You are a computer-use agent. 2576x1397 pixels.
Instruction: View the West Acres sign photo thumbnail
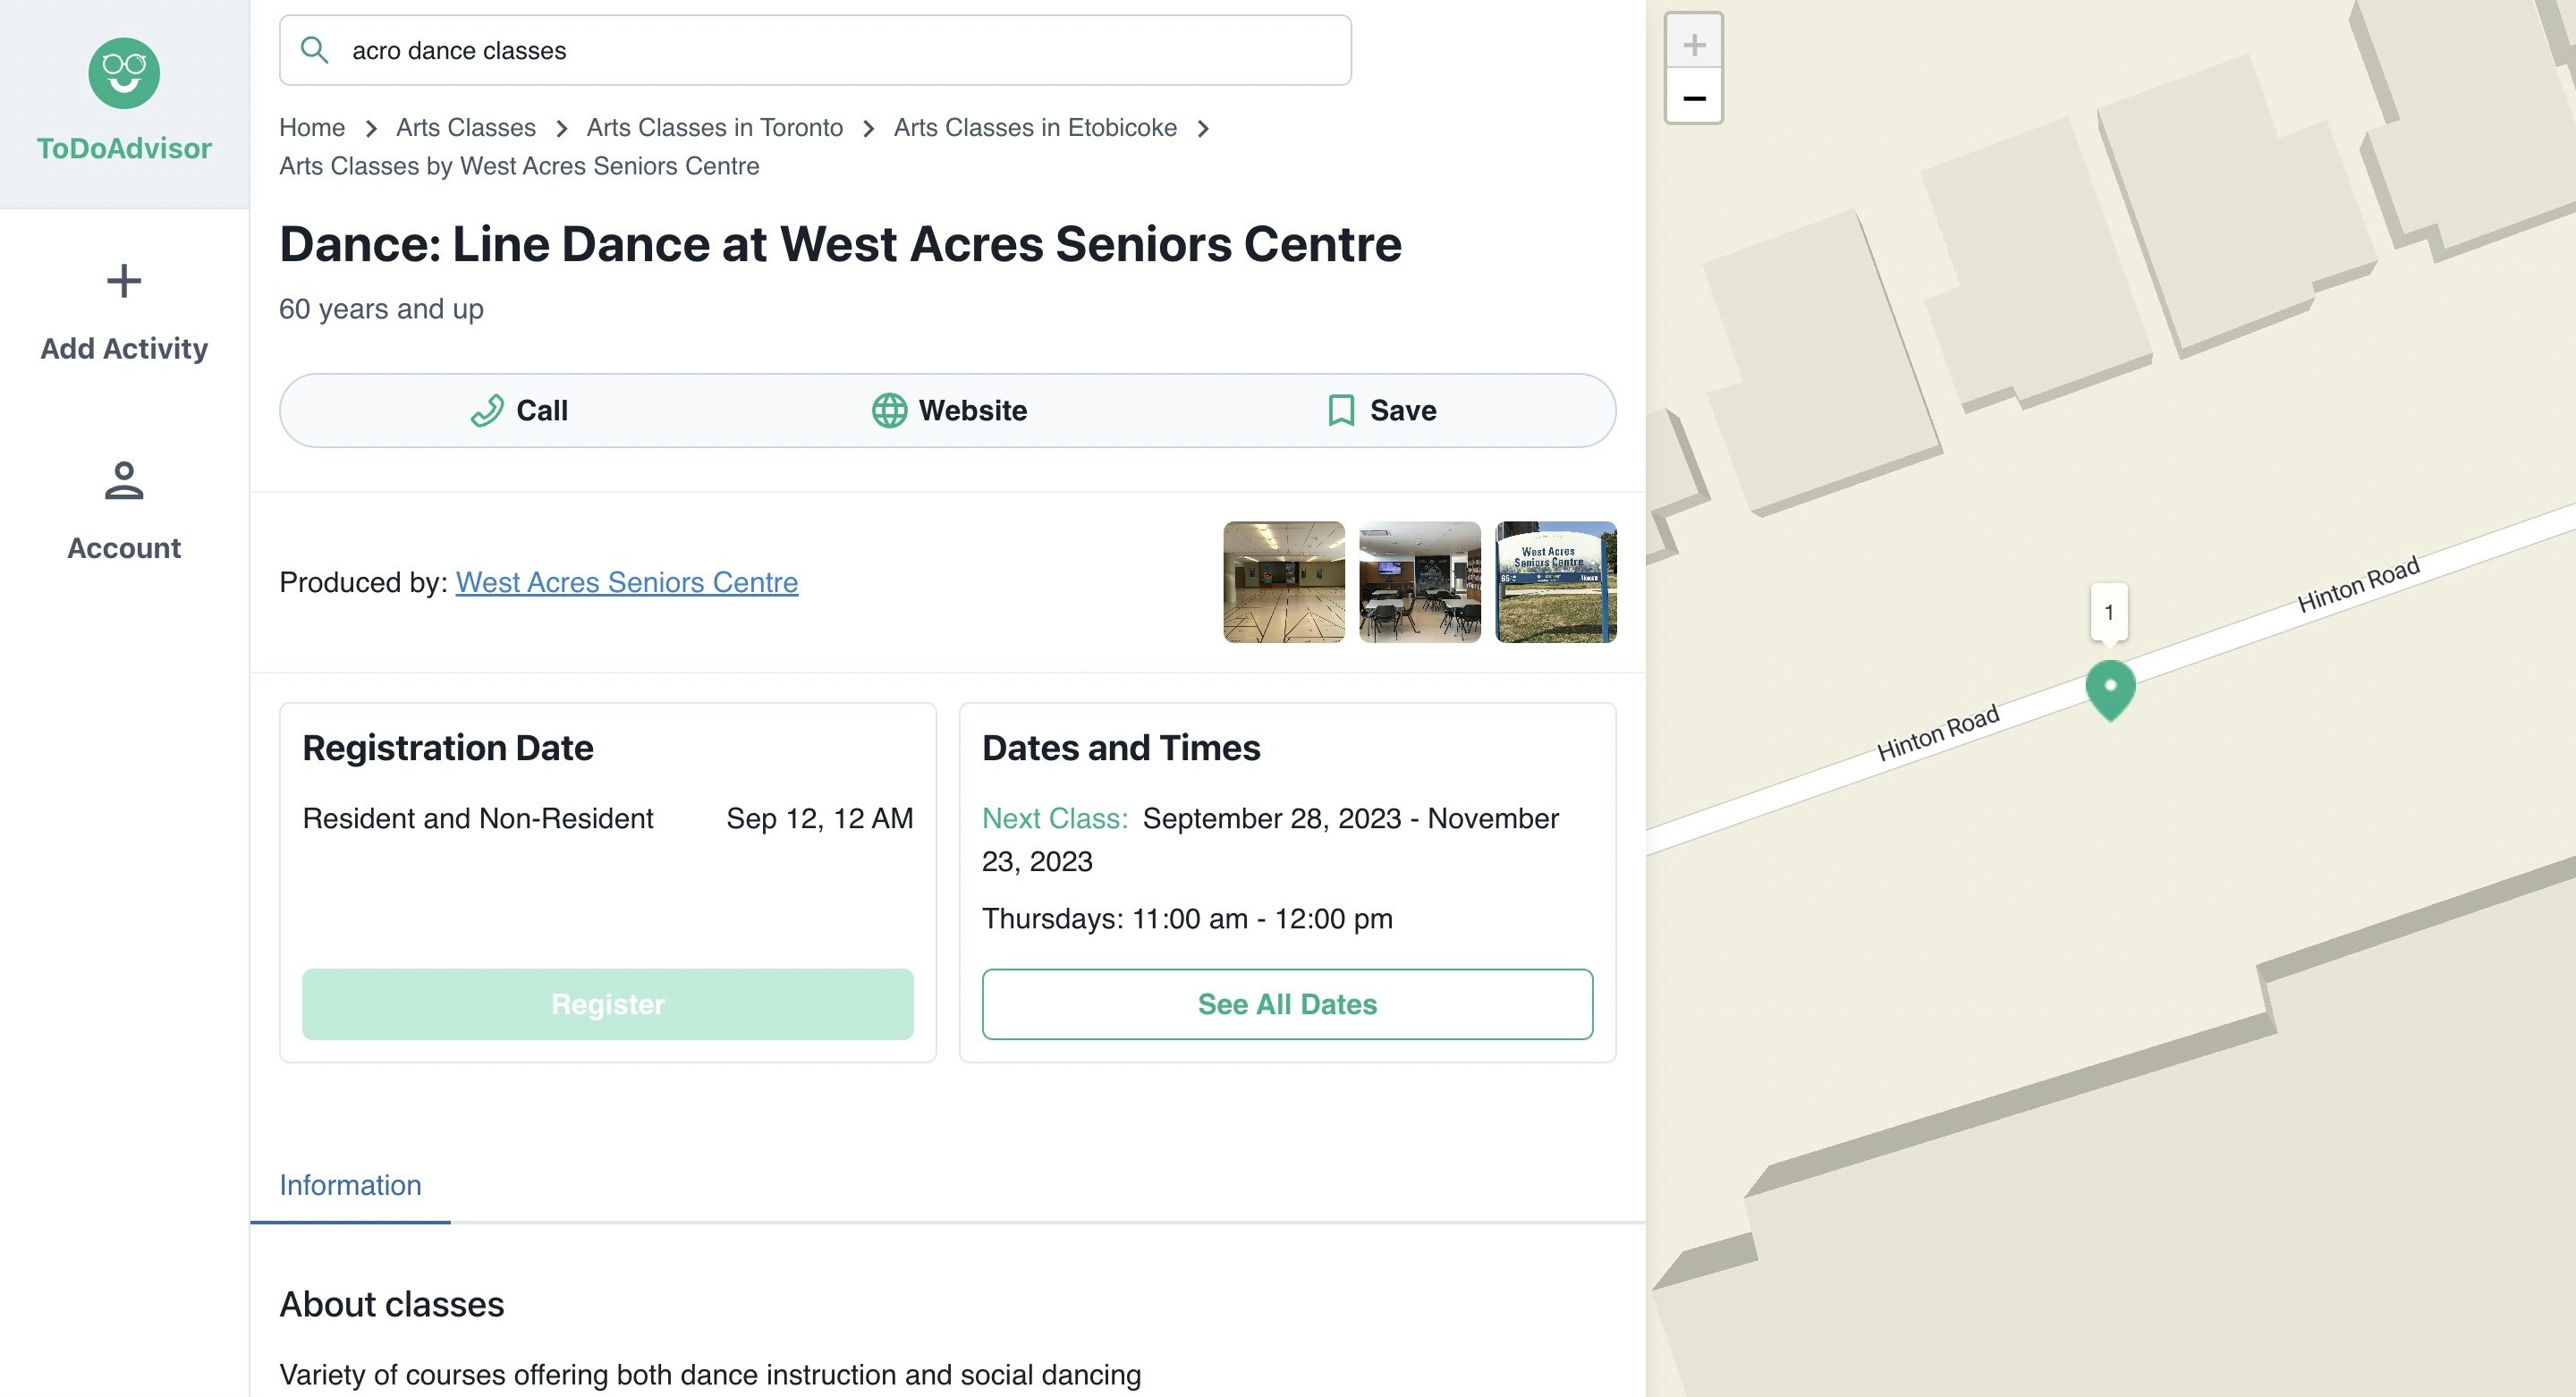(x=1556, y=582)
